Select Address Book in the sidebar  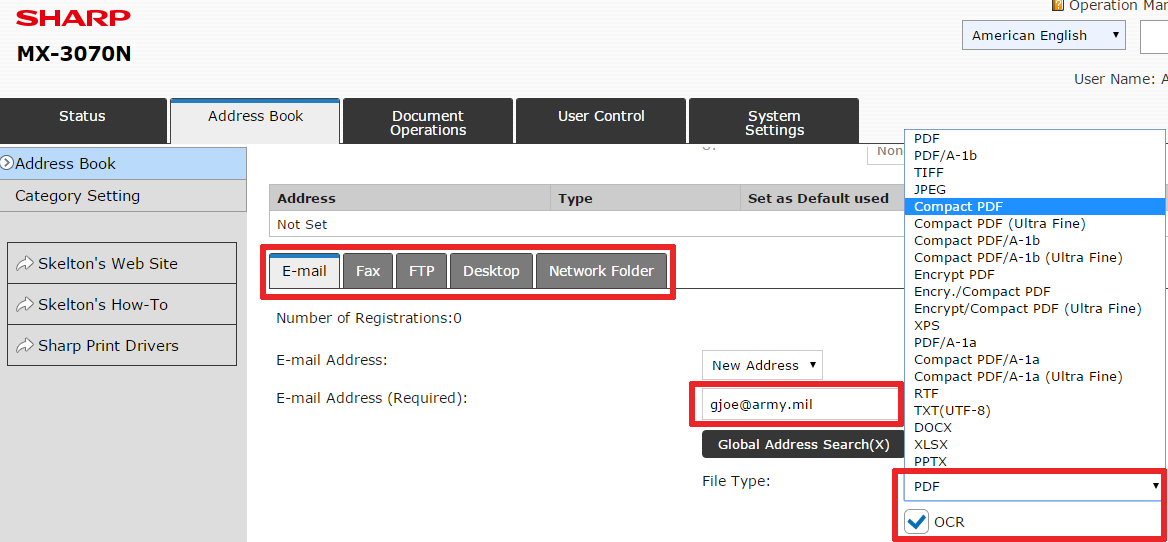123,163
